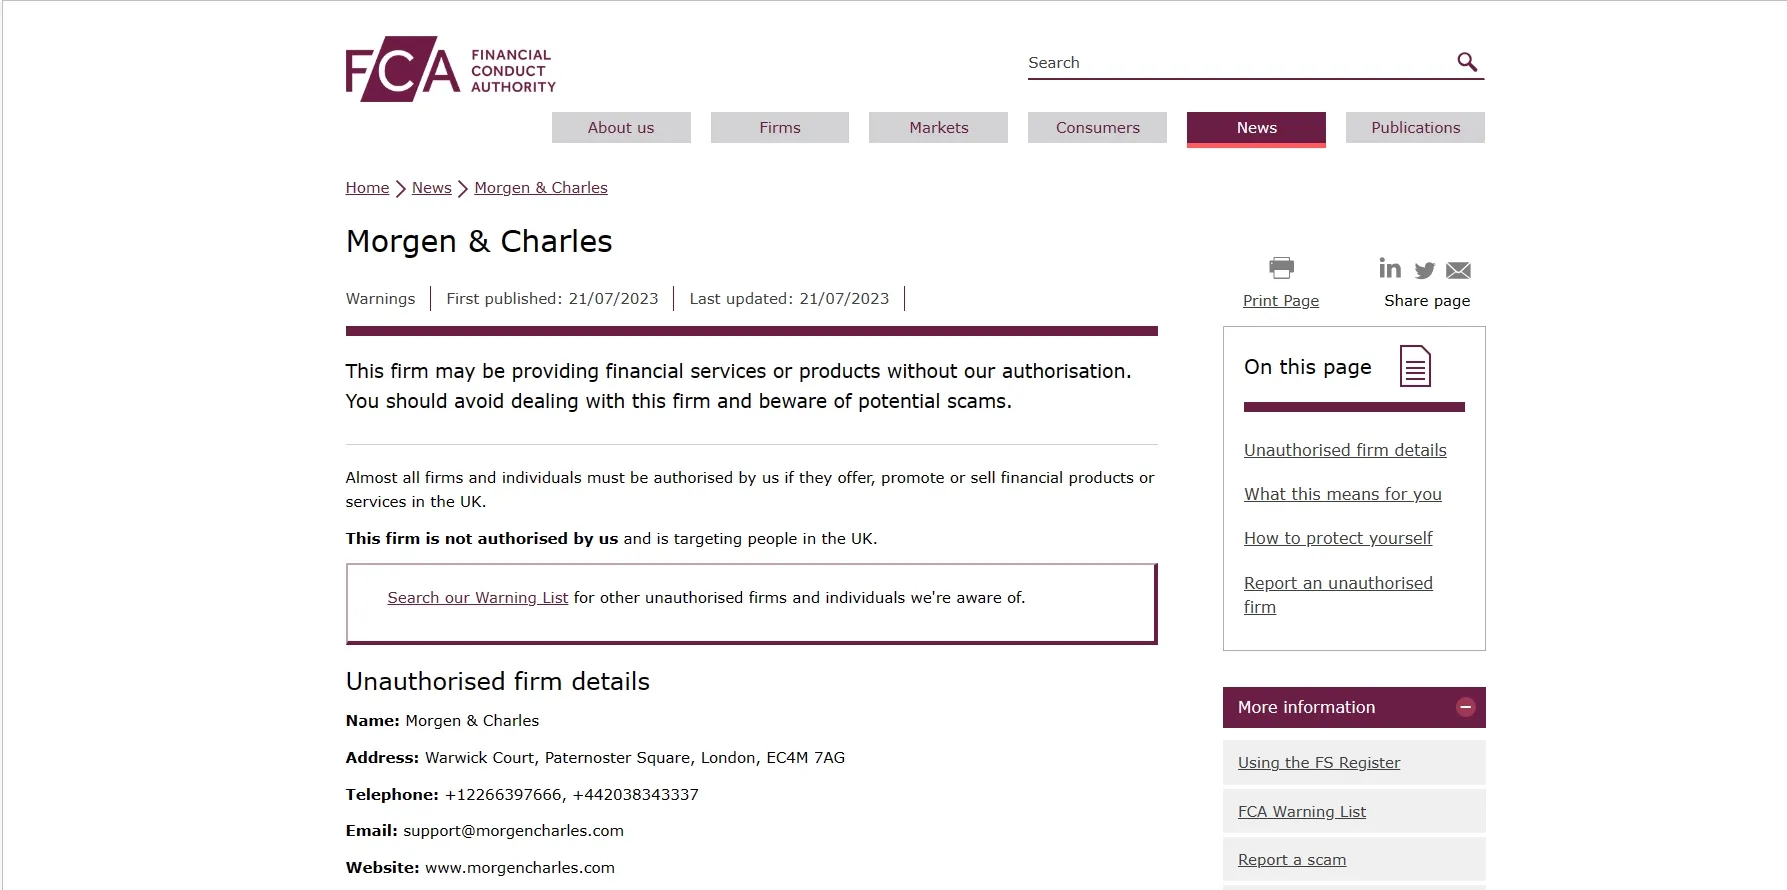Click the Report a scam link
The image size is (1787, 890).
point(1292,860)
